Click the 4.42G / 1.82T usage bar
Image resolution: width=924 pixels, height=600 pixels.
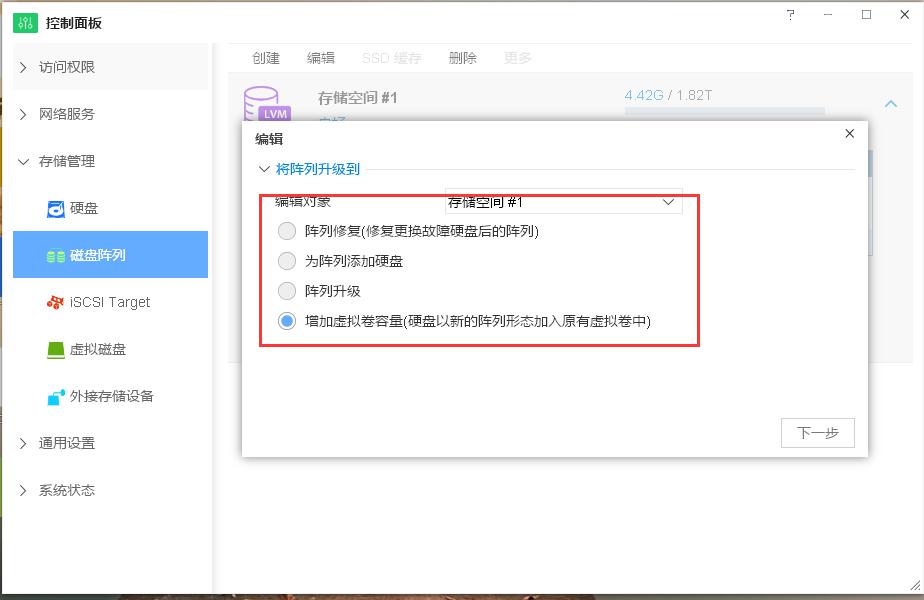724,112
